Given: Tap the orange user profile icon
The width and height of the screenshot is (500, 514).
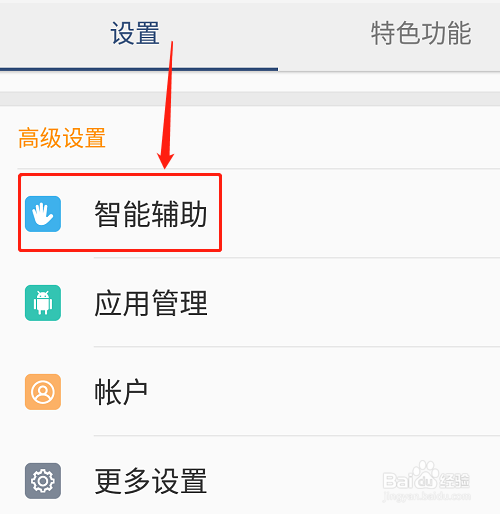Looking at the screenshot, I should click(x=43, y=392).
